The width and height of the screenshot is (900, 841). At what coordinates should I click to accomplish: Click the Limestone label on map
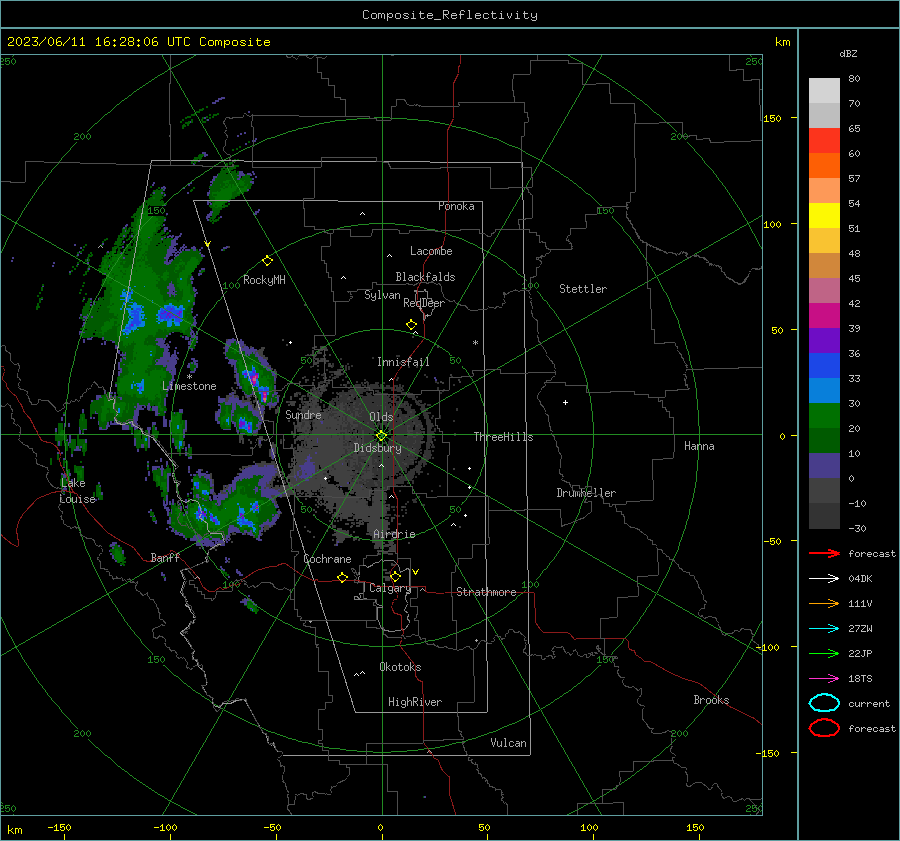189,386
